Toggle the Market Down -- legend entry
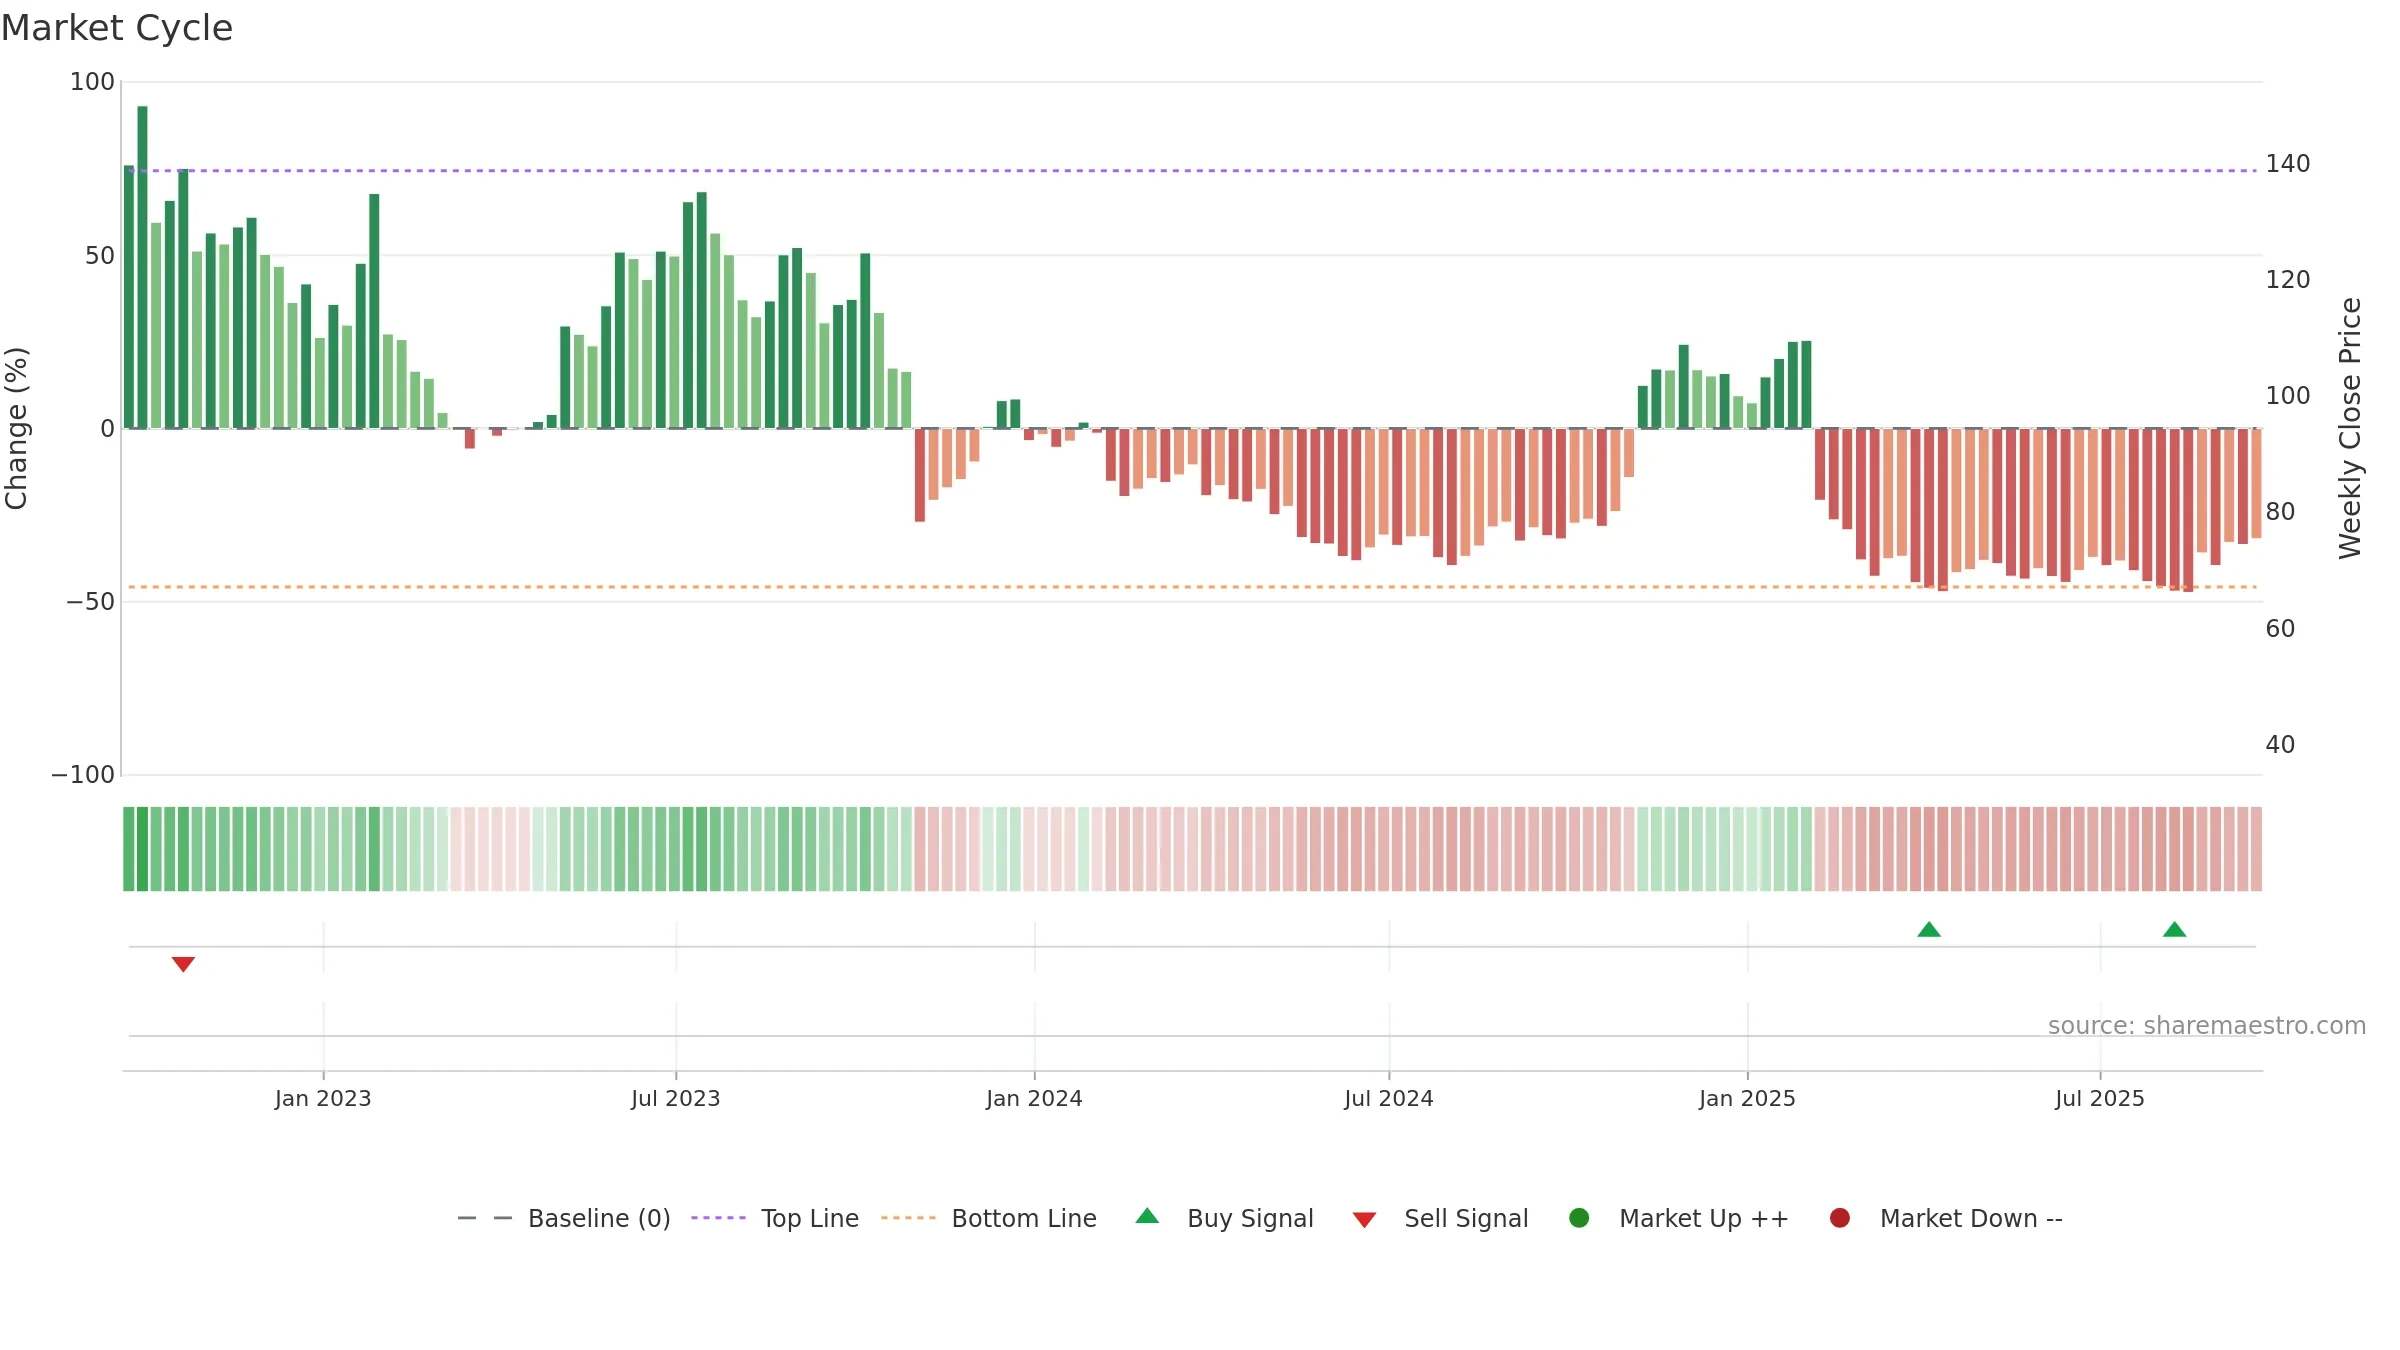The height and width of the screenshot is (1350, 2400). click(x=1946, y=1218)
